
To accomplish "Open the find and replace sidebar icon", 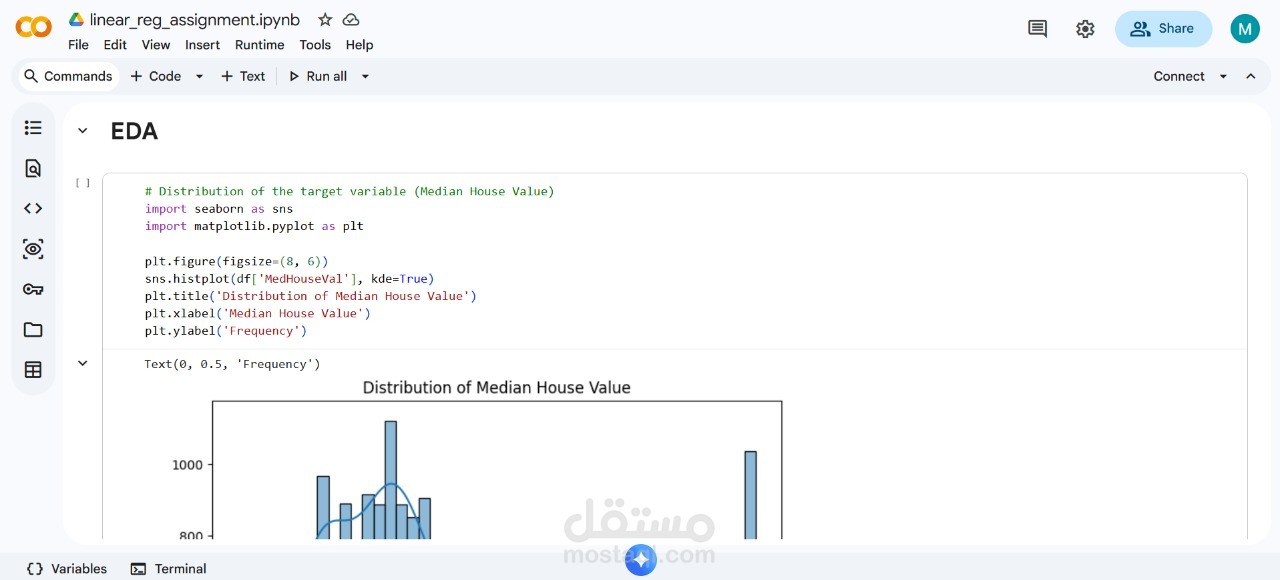I will click(x=33, y=168).
